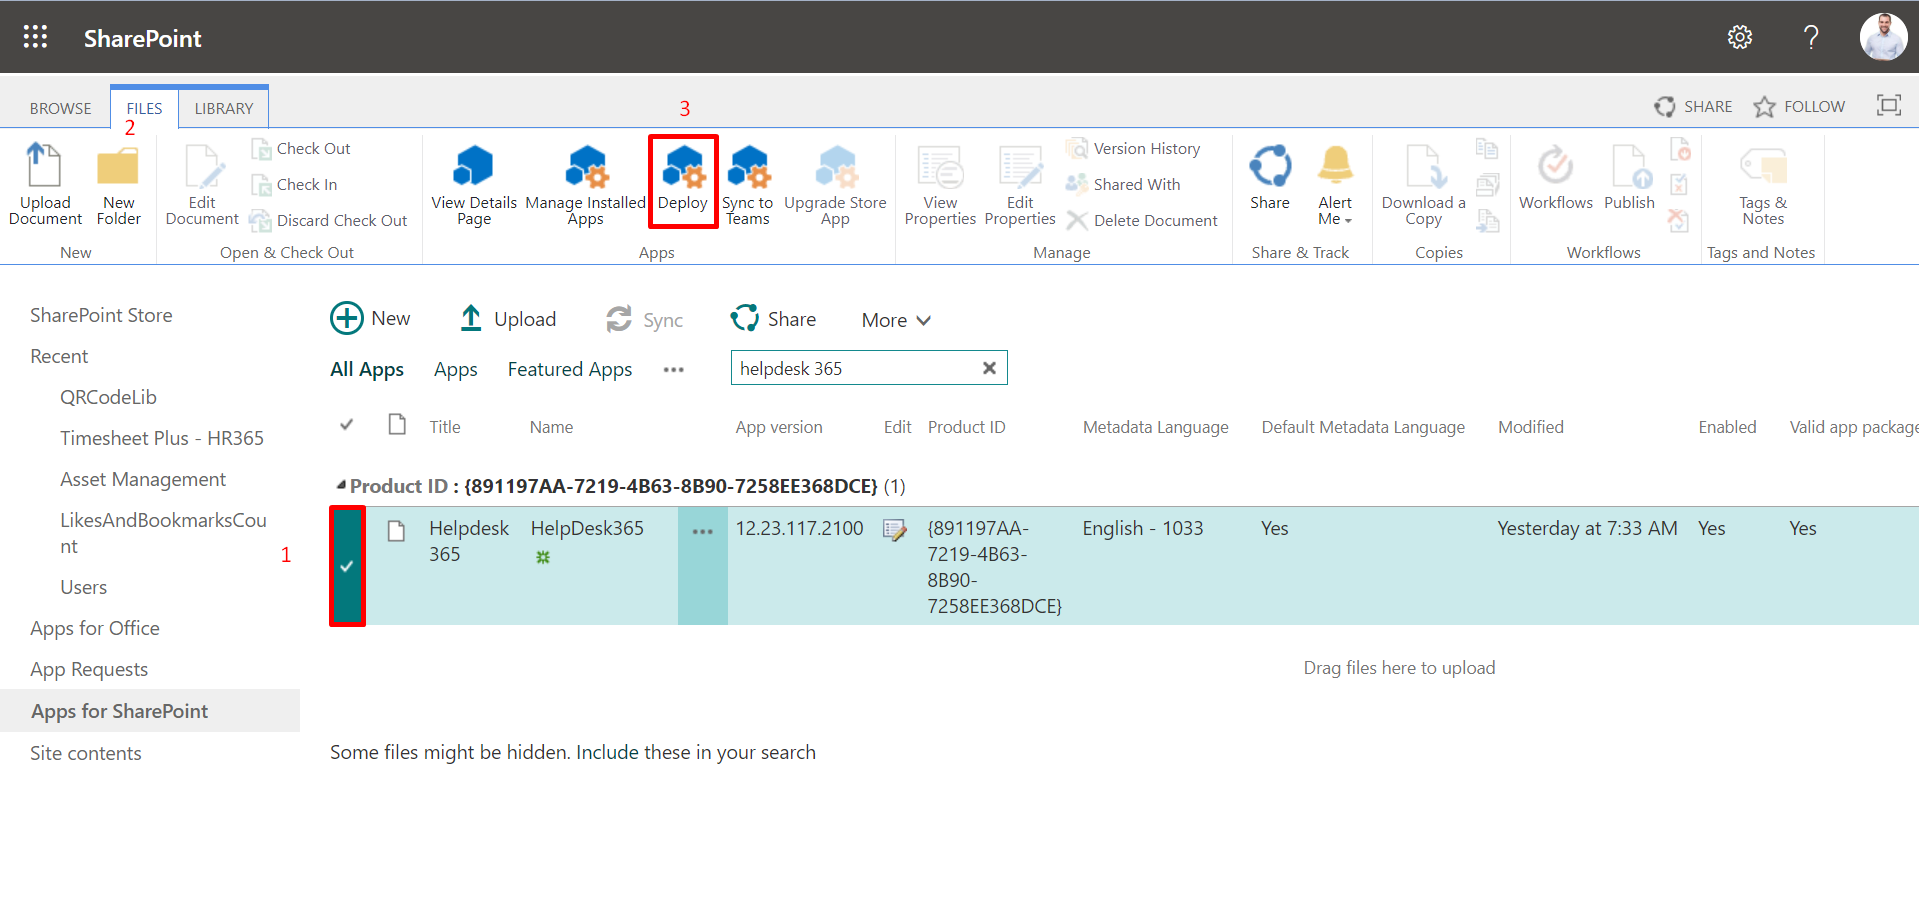Sort by Modified column header
The width and height of the screenshot is (1919, 901).
tap(1530, 427)
